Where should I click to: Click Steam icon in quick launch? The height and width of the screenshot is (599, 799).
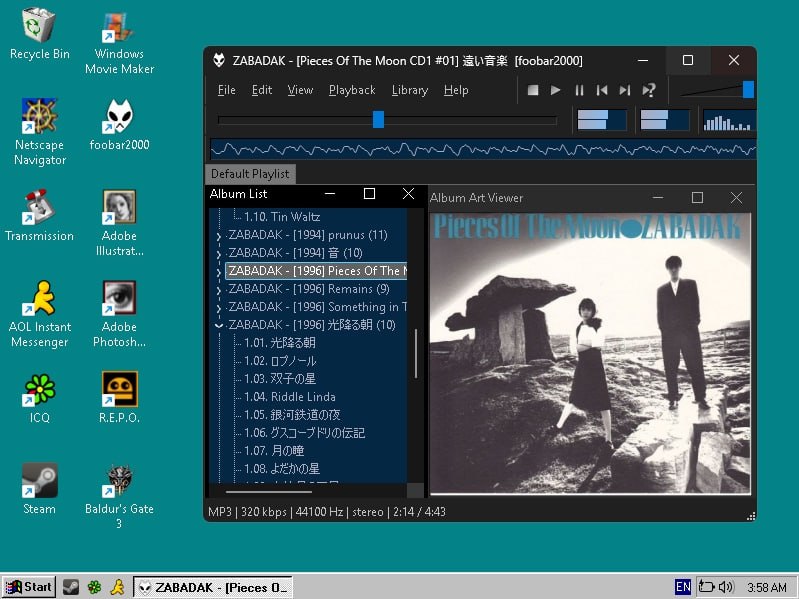(x=71, y=587)
